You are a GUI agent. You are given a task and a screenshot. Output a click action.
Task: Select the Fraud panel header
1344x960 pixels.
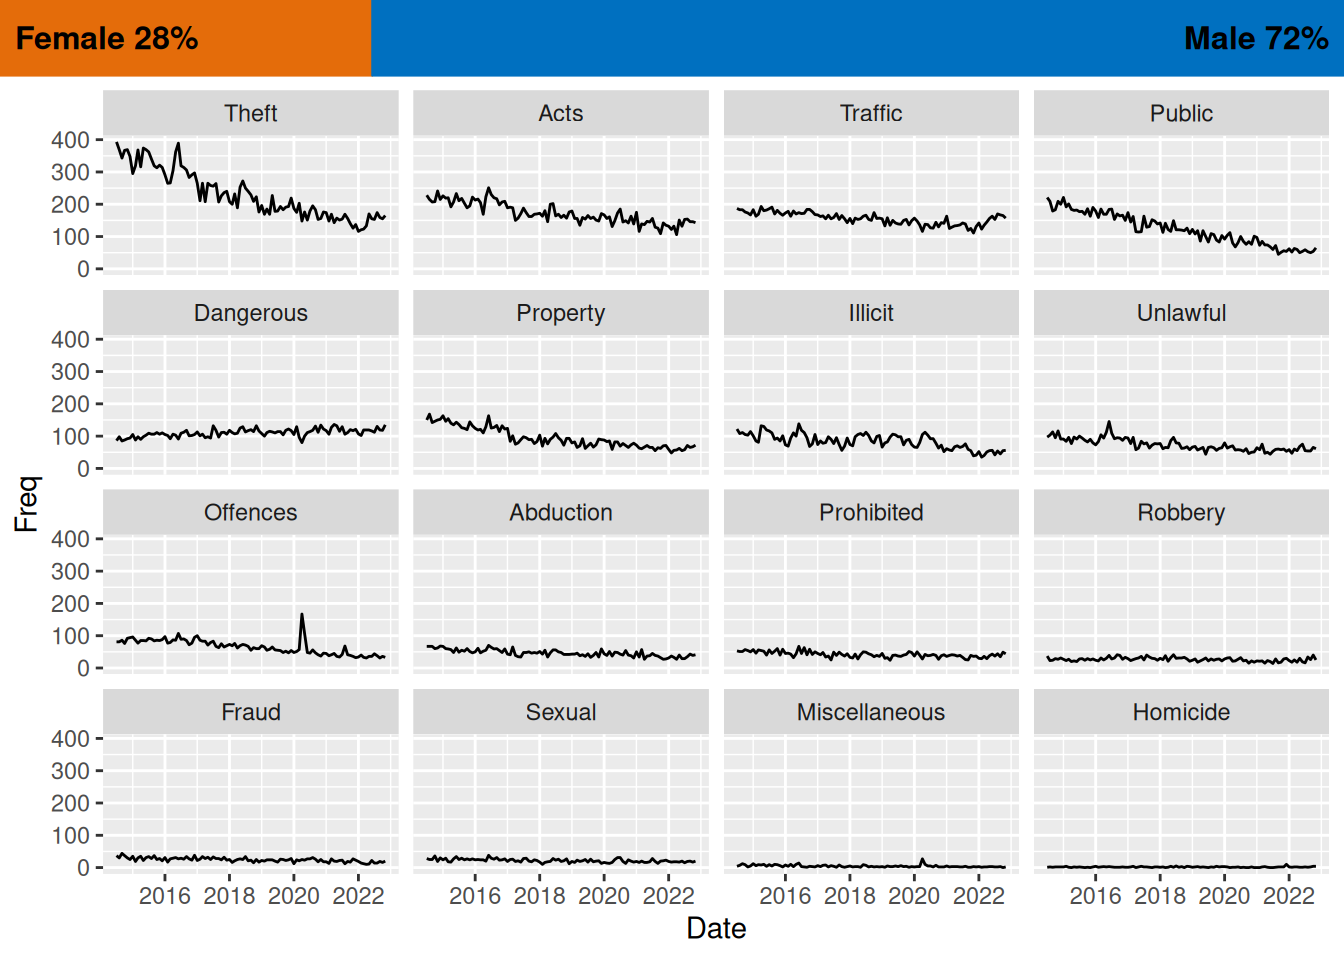(x=251, y=712)
